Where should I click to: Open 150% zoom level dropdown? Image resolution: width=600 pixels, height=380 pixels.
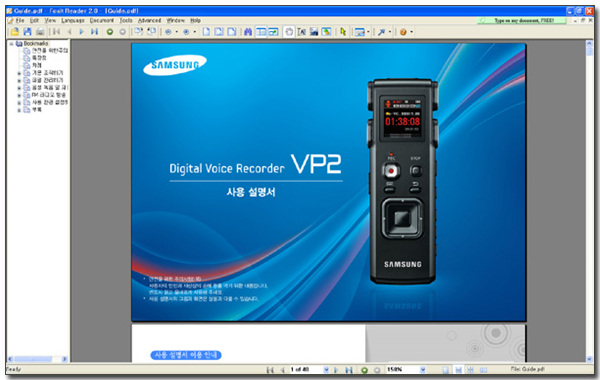(423, 370)
